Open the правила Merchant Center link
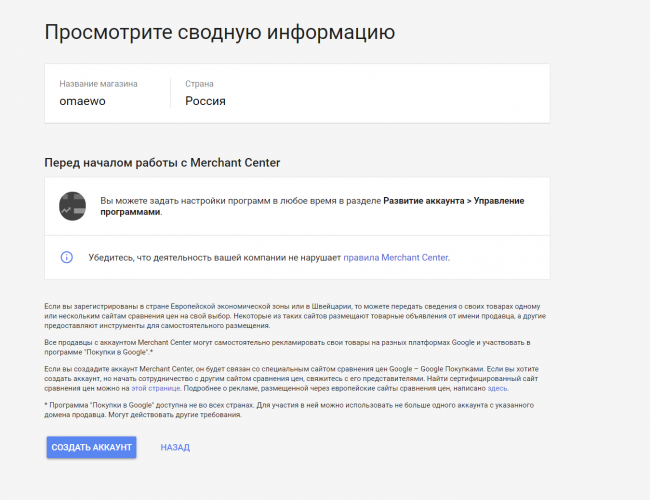Viewport: 650px width, 500px height. pos(396,257)
